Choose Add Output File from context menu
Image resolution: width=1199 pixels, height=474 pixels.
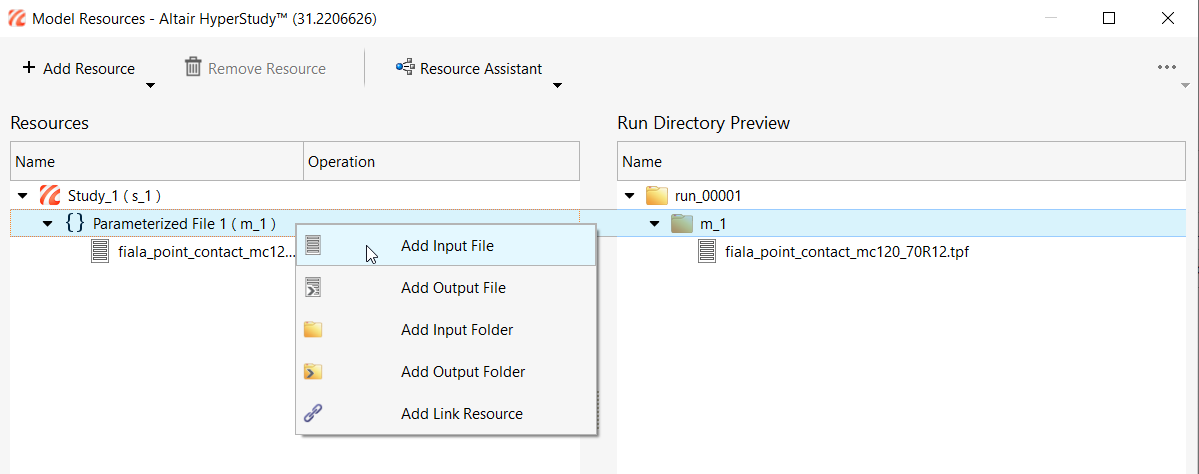(446, 288)
